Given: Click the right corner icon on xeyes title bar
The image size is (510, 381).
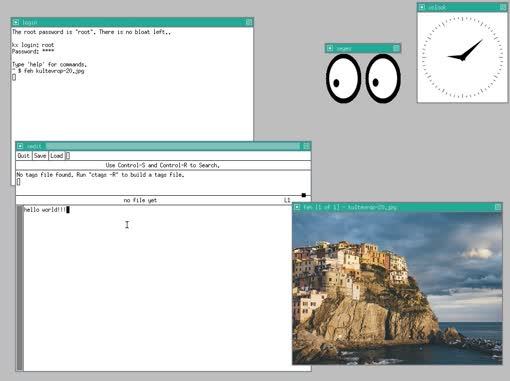Looking at the screenshot, I should [x=396, y=48].
